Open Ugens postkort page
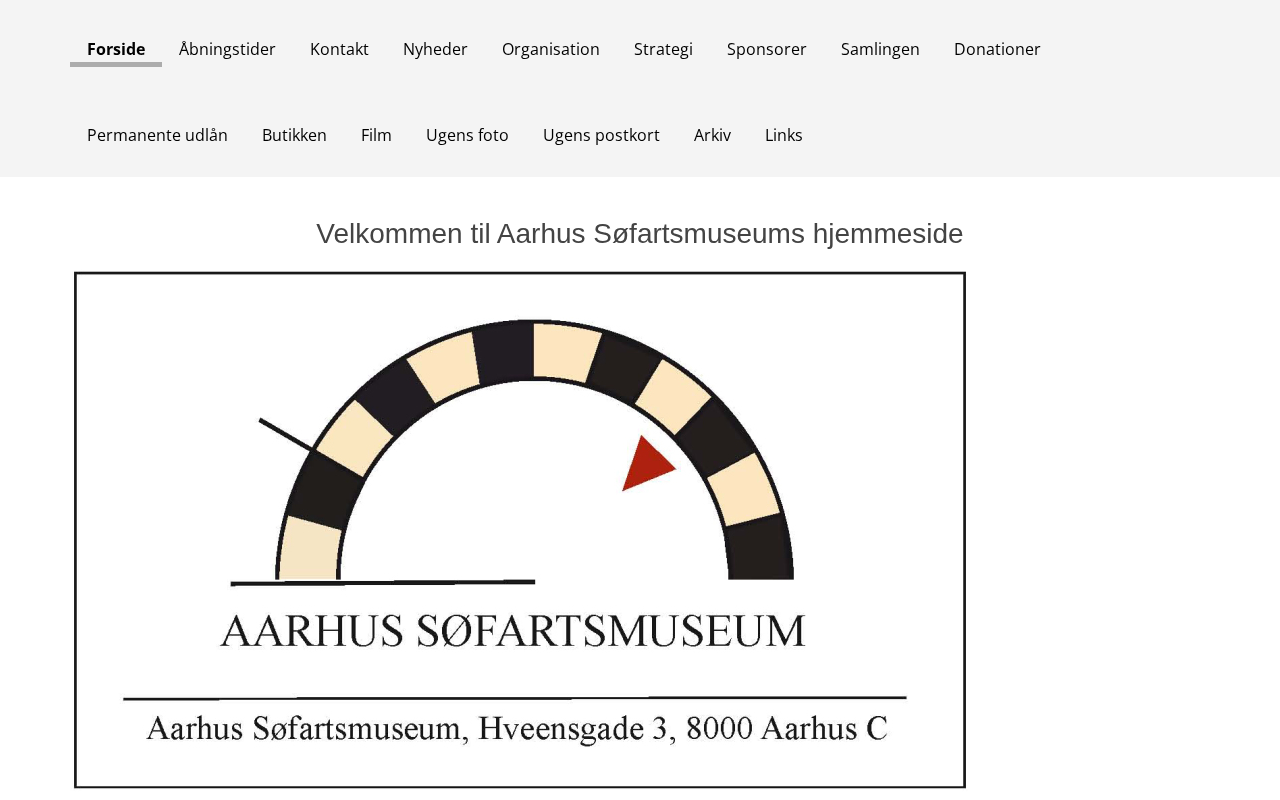The width and height of the screenshot is (1280, 800). click(601, 135)
